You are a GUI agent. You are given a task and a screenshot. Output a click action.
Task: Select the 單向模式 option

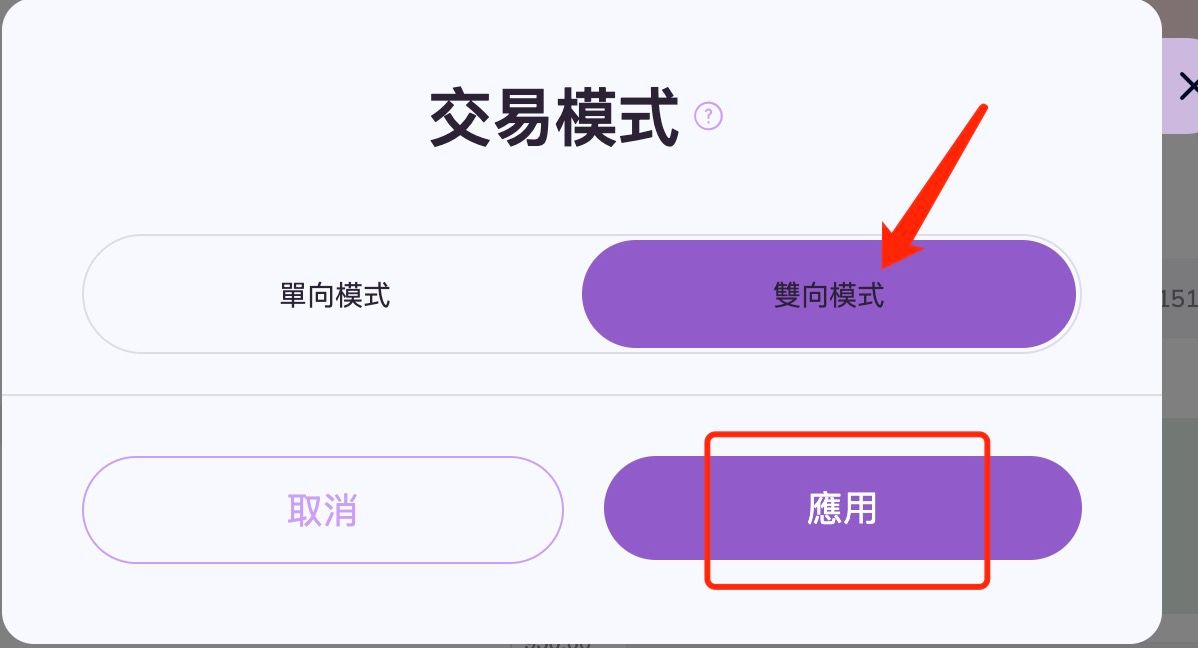tap(335, 294)
